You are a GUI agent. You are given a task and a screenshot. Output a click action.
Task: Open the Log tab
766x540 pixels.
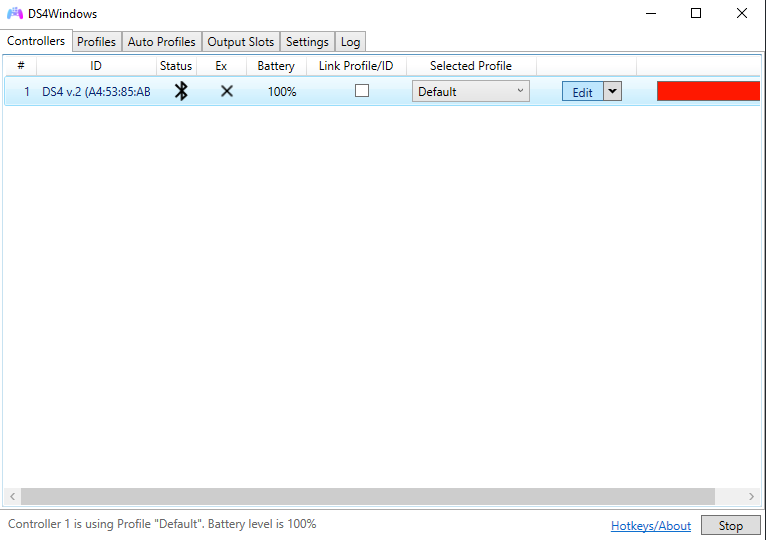[350, 42]
